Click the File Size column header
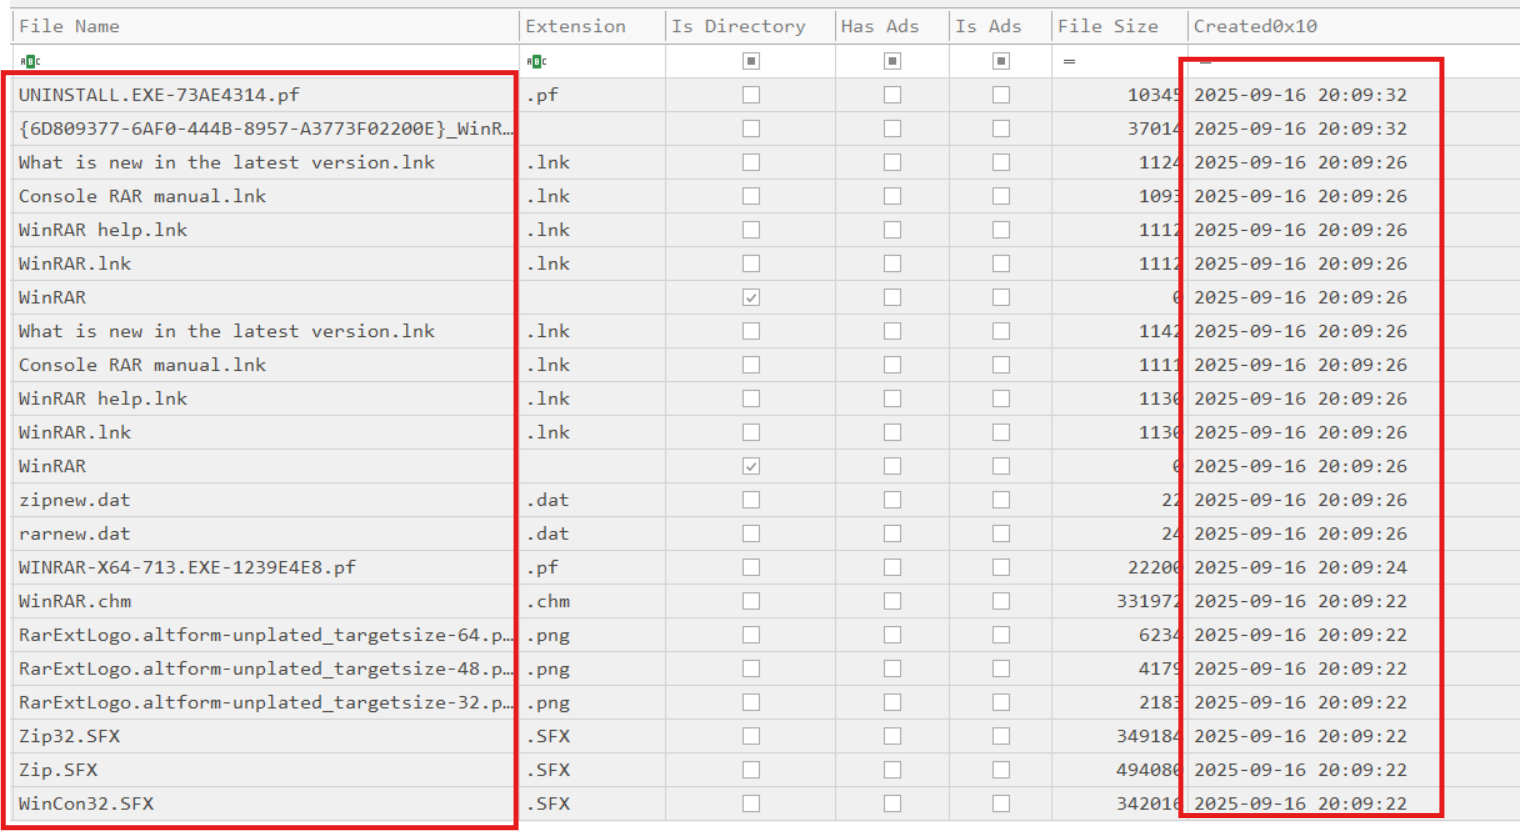1520x831 pixels. click(1108, 26)
